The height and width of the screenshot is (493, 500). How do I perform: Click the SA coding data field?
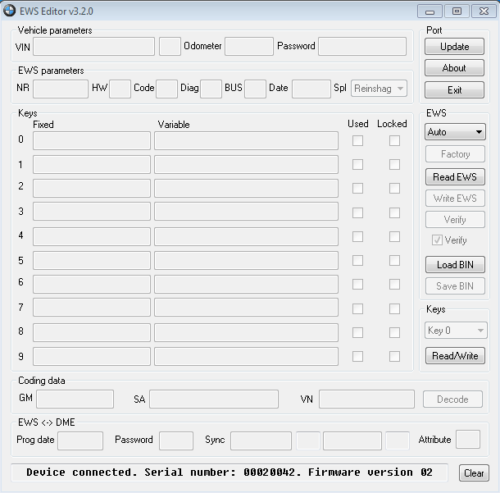click(214, 399)
